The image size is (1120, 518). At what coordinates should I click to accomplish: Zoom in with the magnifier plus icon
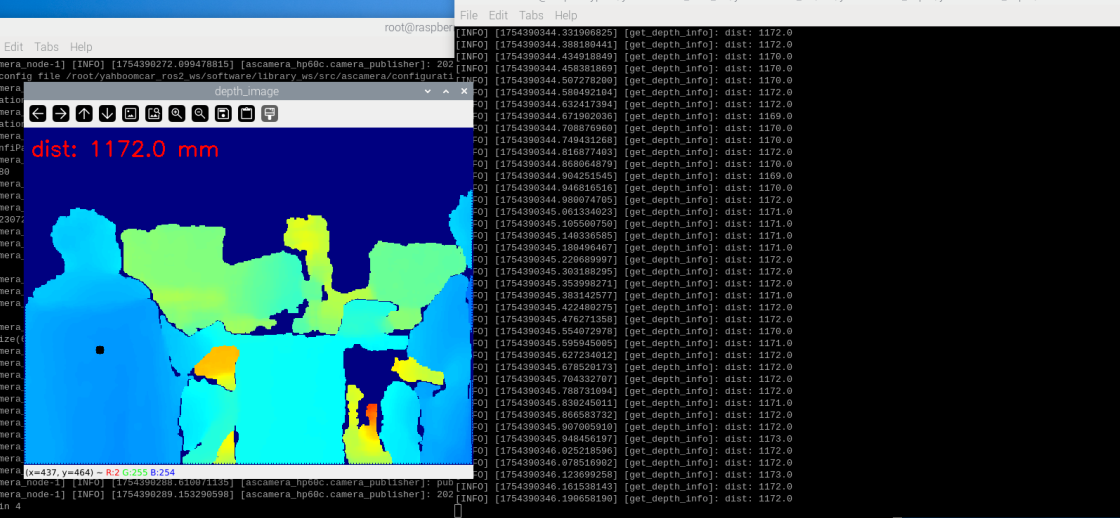coord(177,114)
